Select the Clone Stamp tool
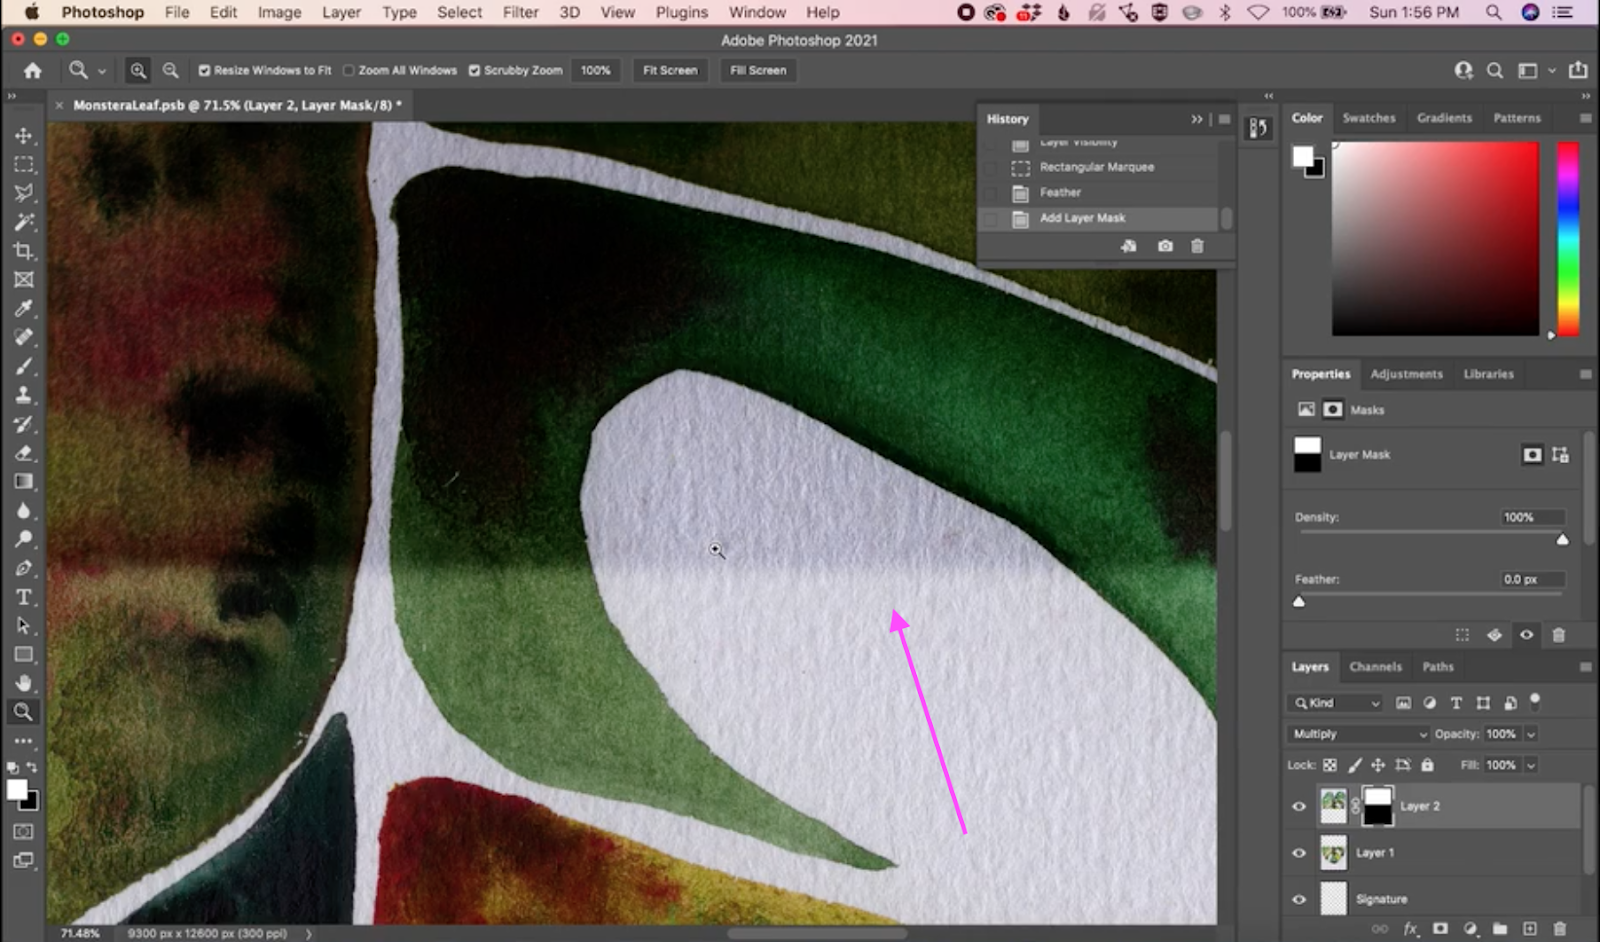Image resolution: width=1600 pixels, height=942 pixels. 24,394
